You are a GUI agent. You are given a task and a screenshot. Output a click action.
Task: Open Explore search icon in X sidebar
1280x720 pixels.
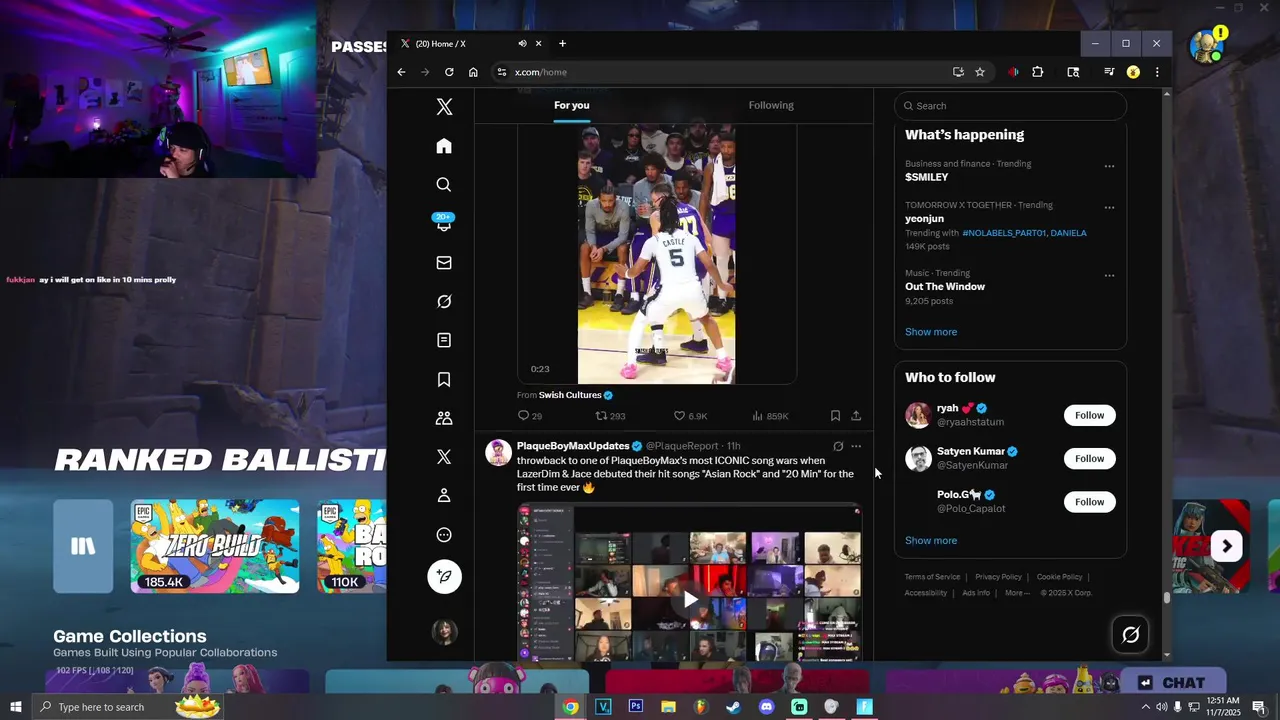(444, 185)
